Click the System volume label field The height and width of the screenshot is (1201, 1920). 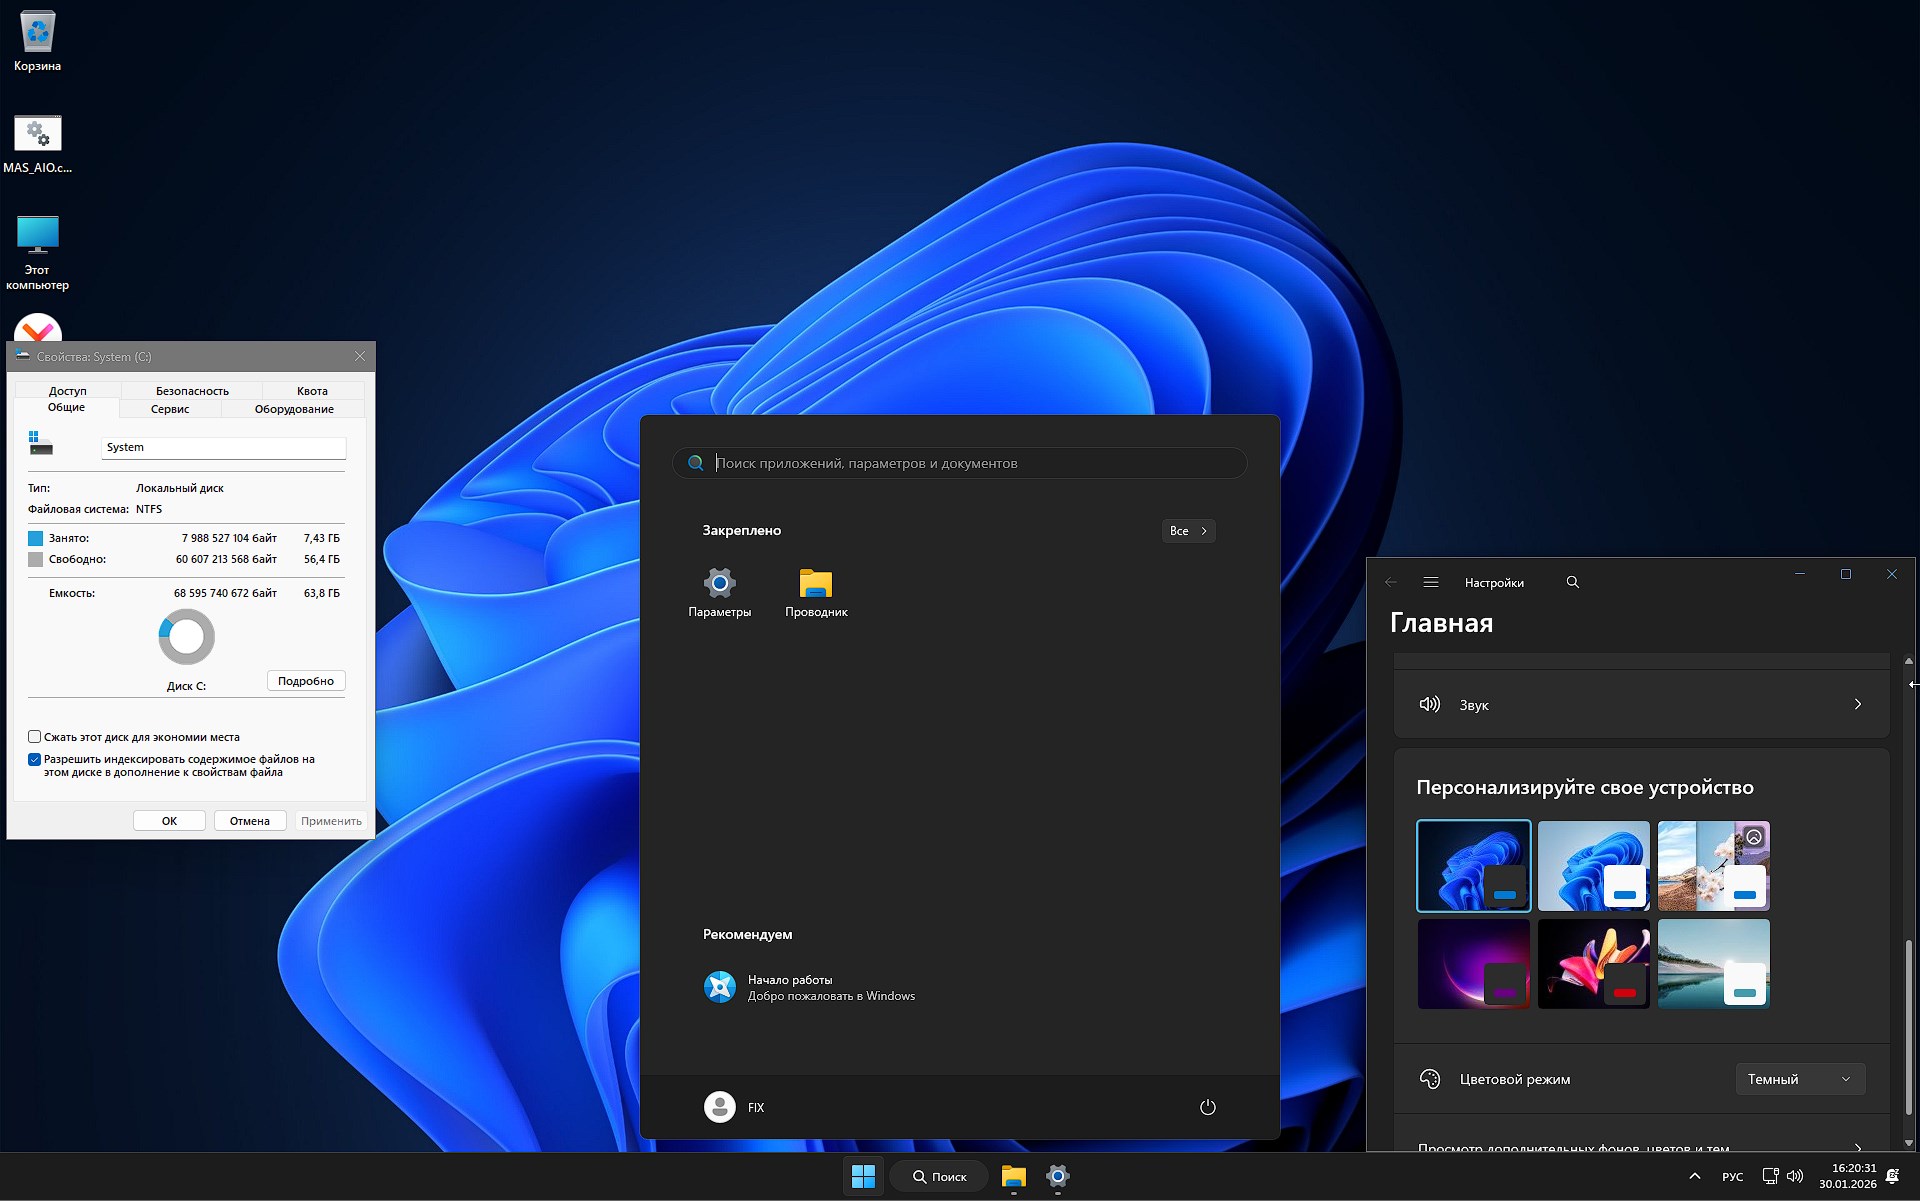point(224,447)
